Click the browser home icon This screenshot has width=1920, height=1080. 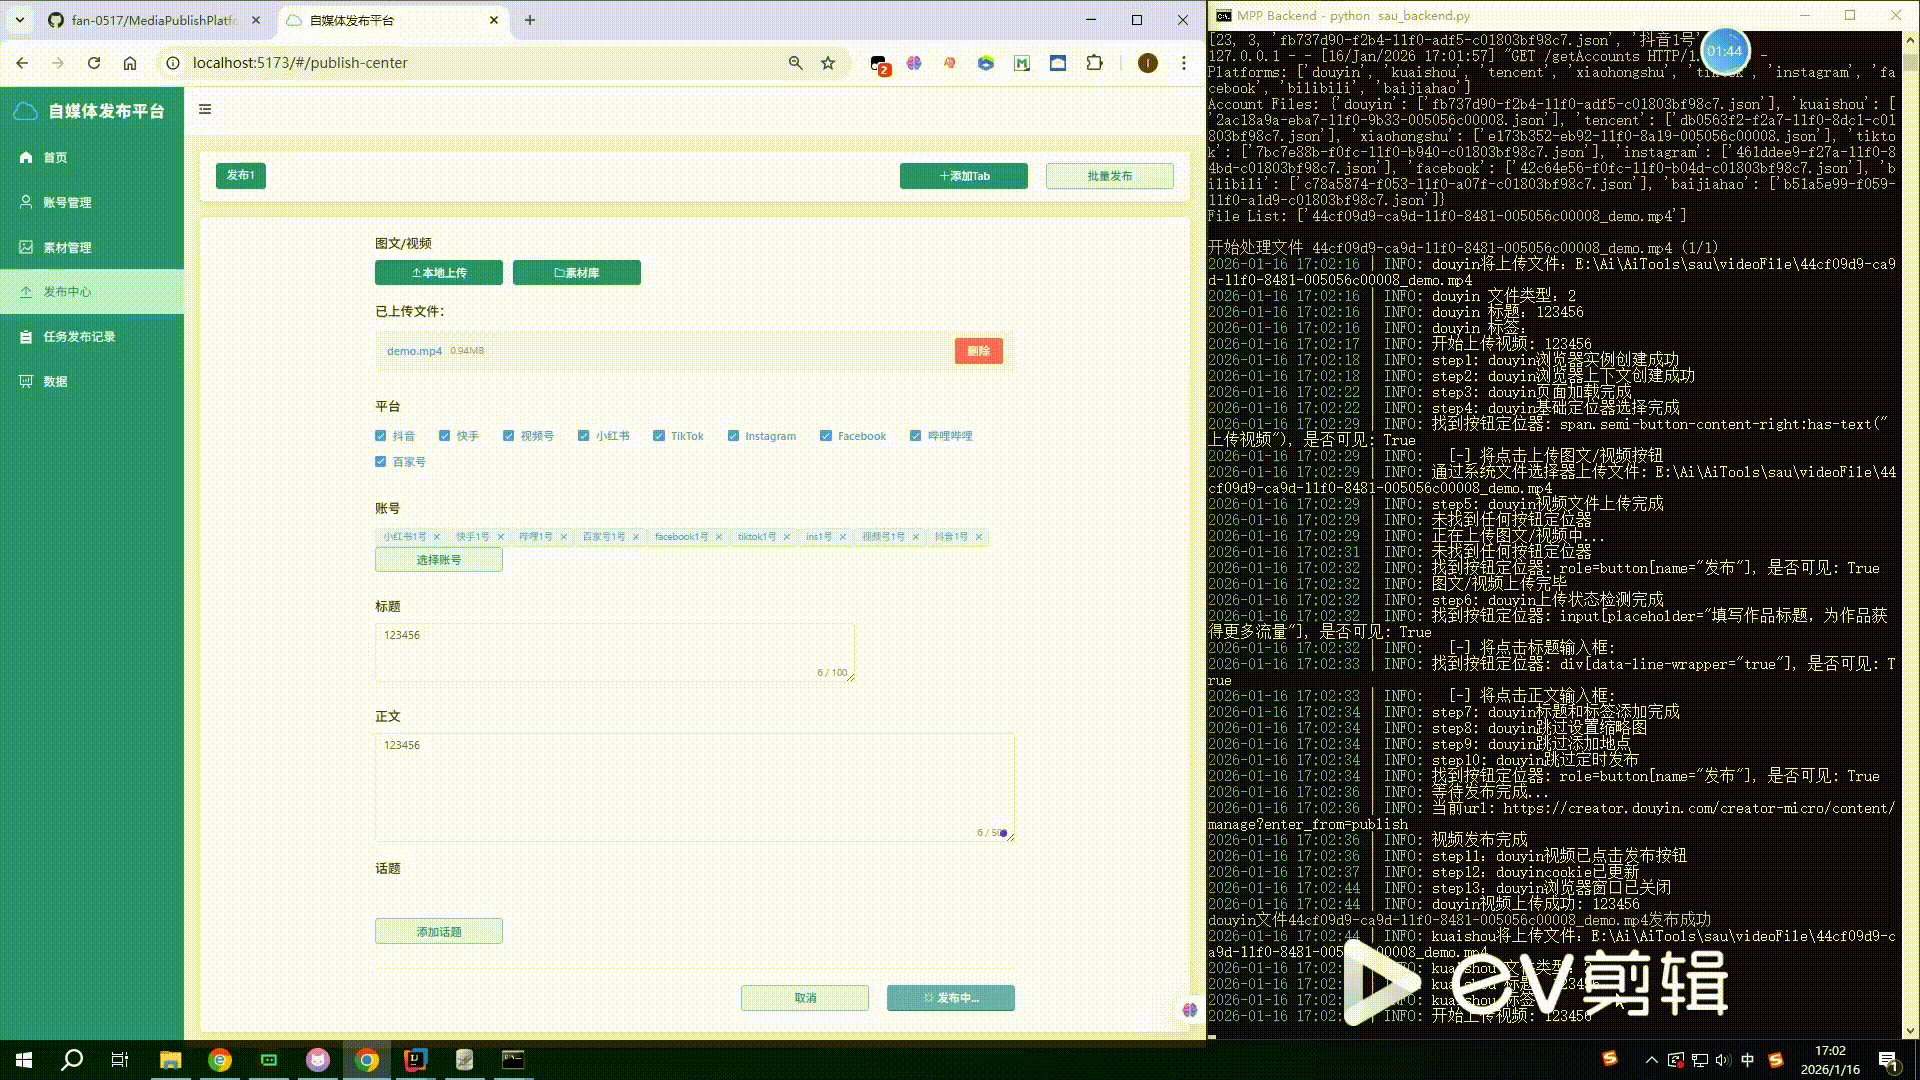[130, 63]
